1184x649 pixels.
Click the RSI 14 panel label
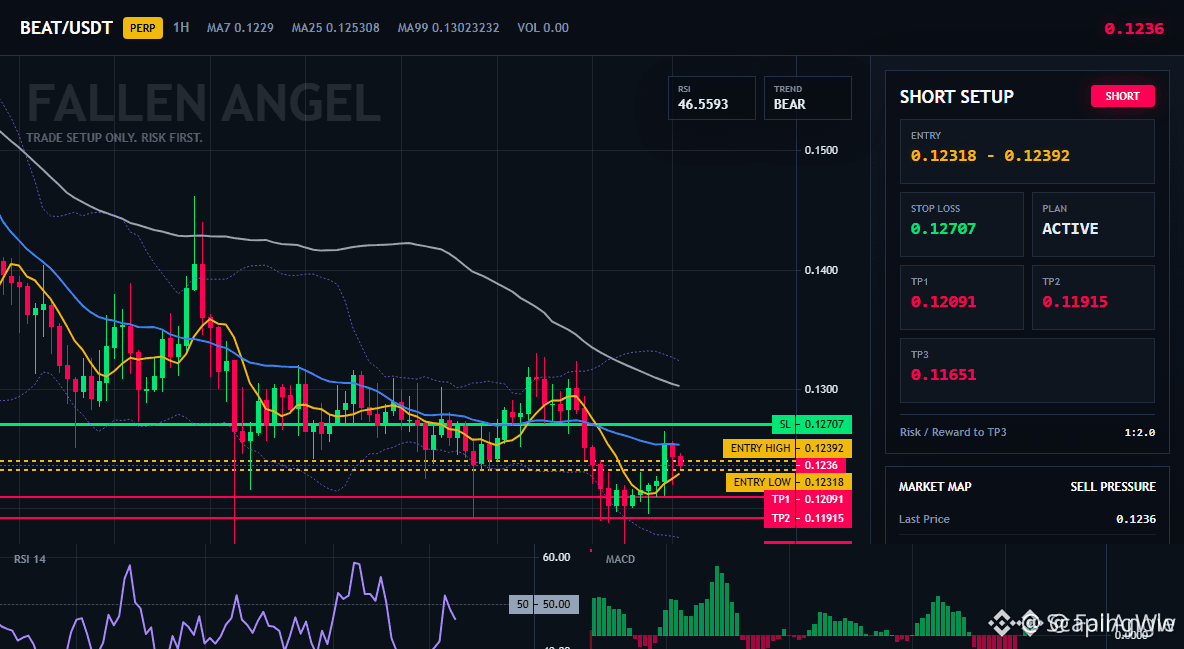click(x=29, y=559)
